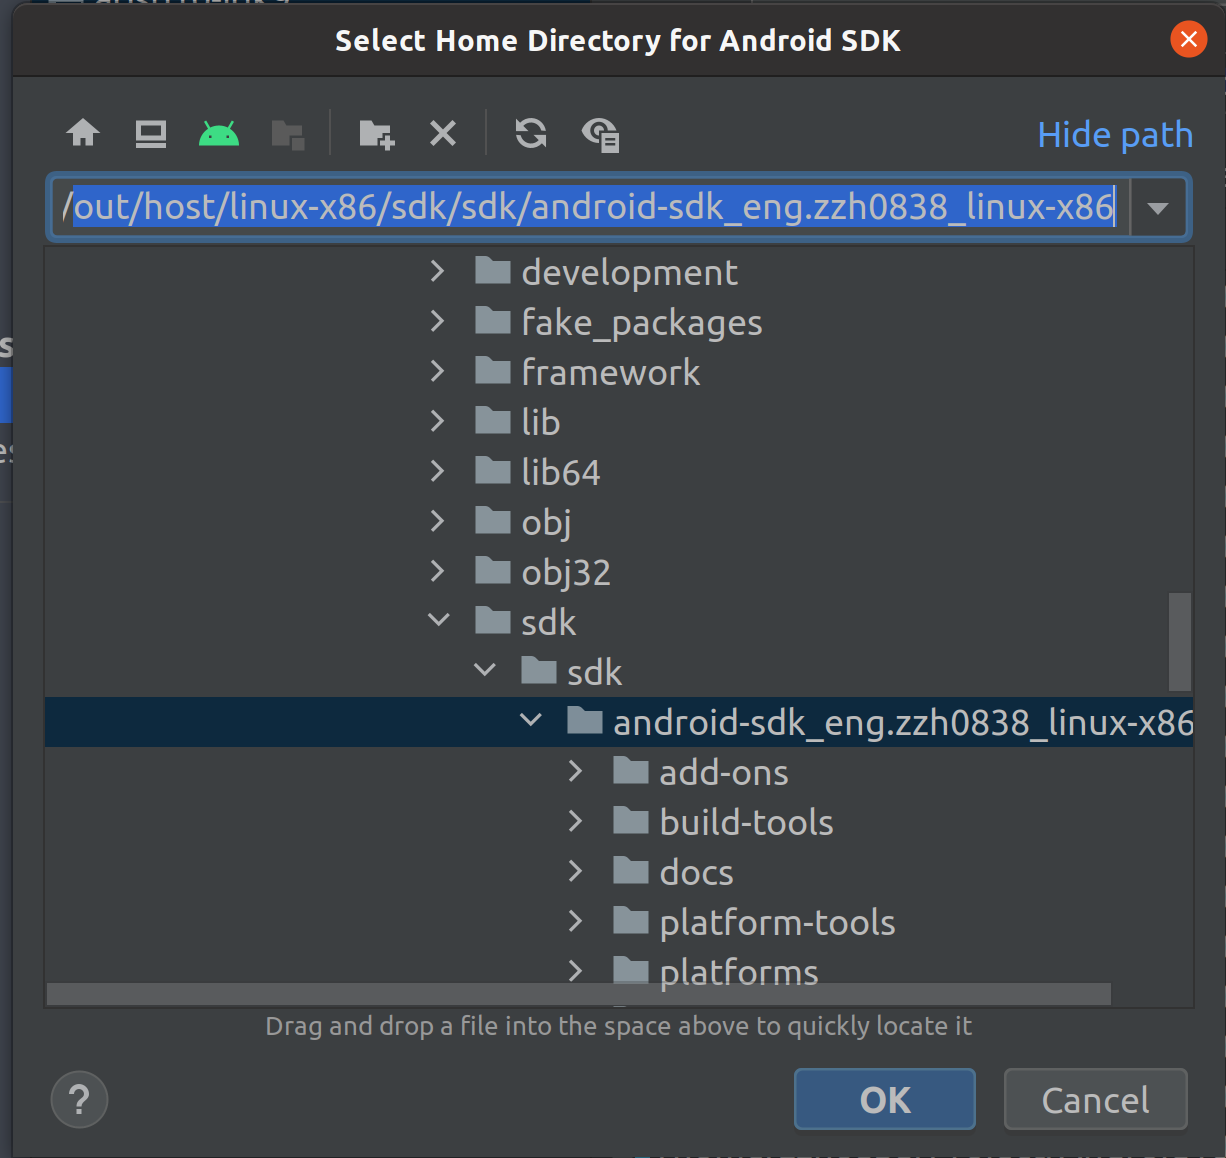This screenshot has height=1158, width=1226.
Task: Close the Select Home Directory dialog
Action: click(x=1188, y=39)
